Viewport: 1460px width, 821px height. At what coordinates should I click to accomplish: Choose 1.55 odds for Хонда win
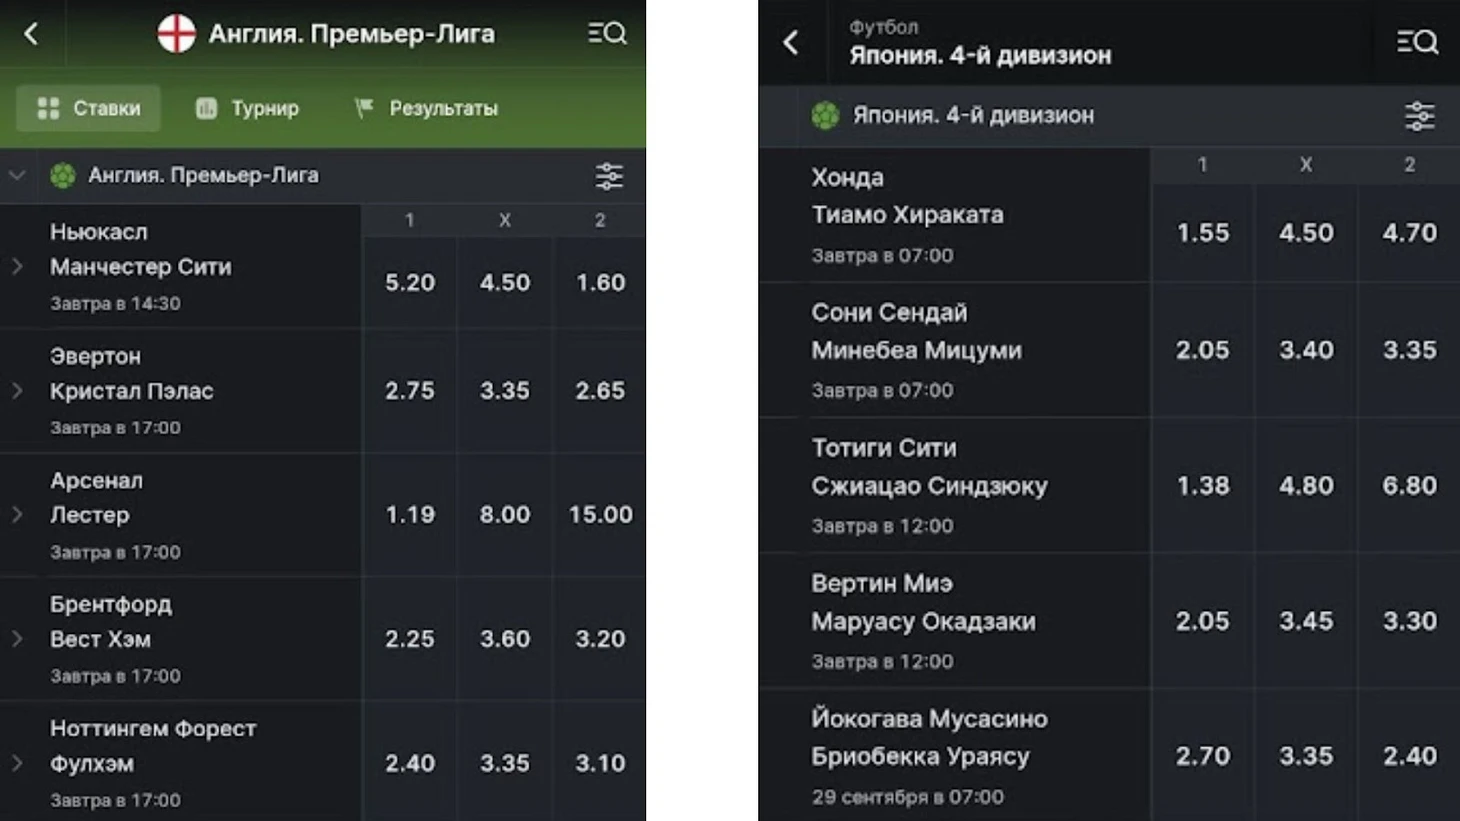coord(1202,232)
